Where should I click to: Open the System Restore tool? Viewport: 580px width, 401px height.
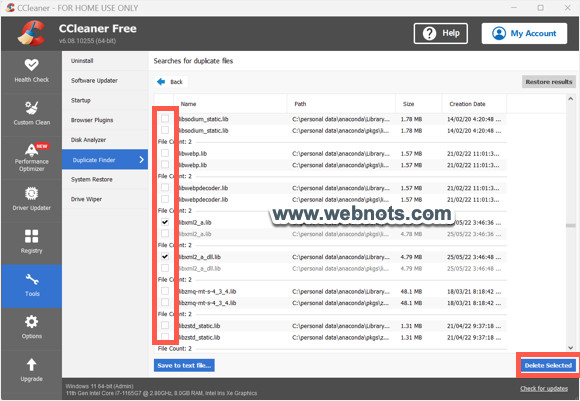click(x=105, y=179)
